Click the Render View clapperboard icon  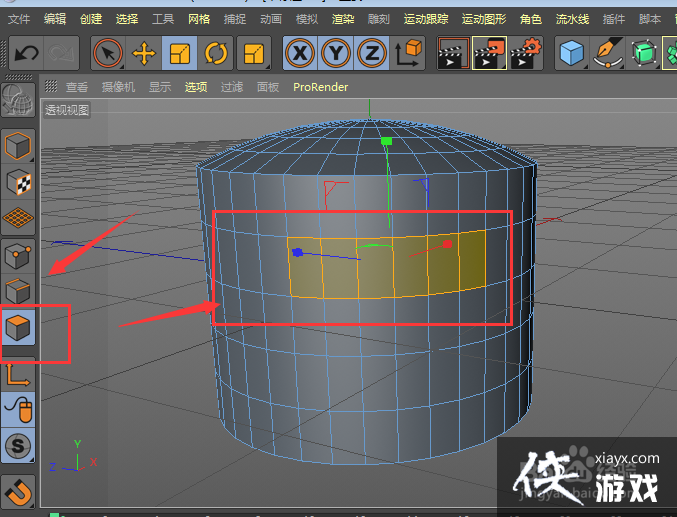(x=453, y=53)
